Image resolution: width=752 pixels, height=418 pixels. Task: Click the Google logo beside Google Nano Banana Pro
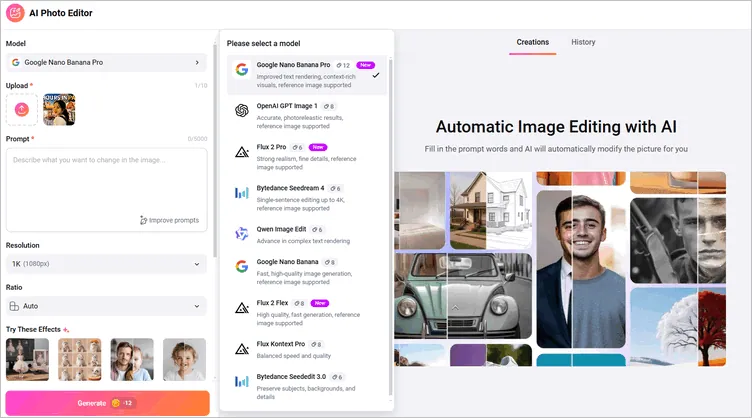coord(242,70)
